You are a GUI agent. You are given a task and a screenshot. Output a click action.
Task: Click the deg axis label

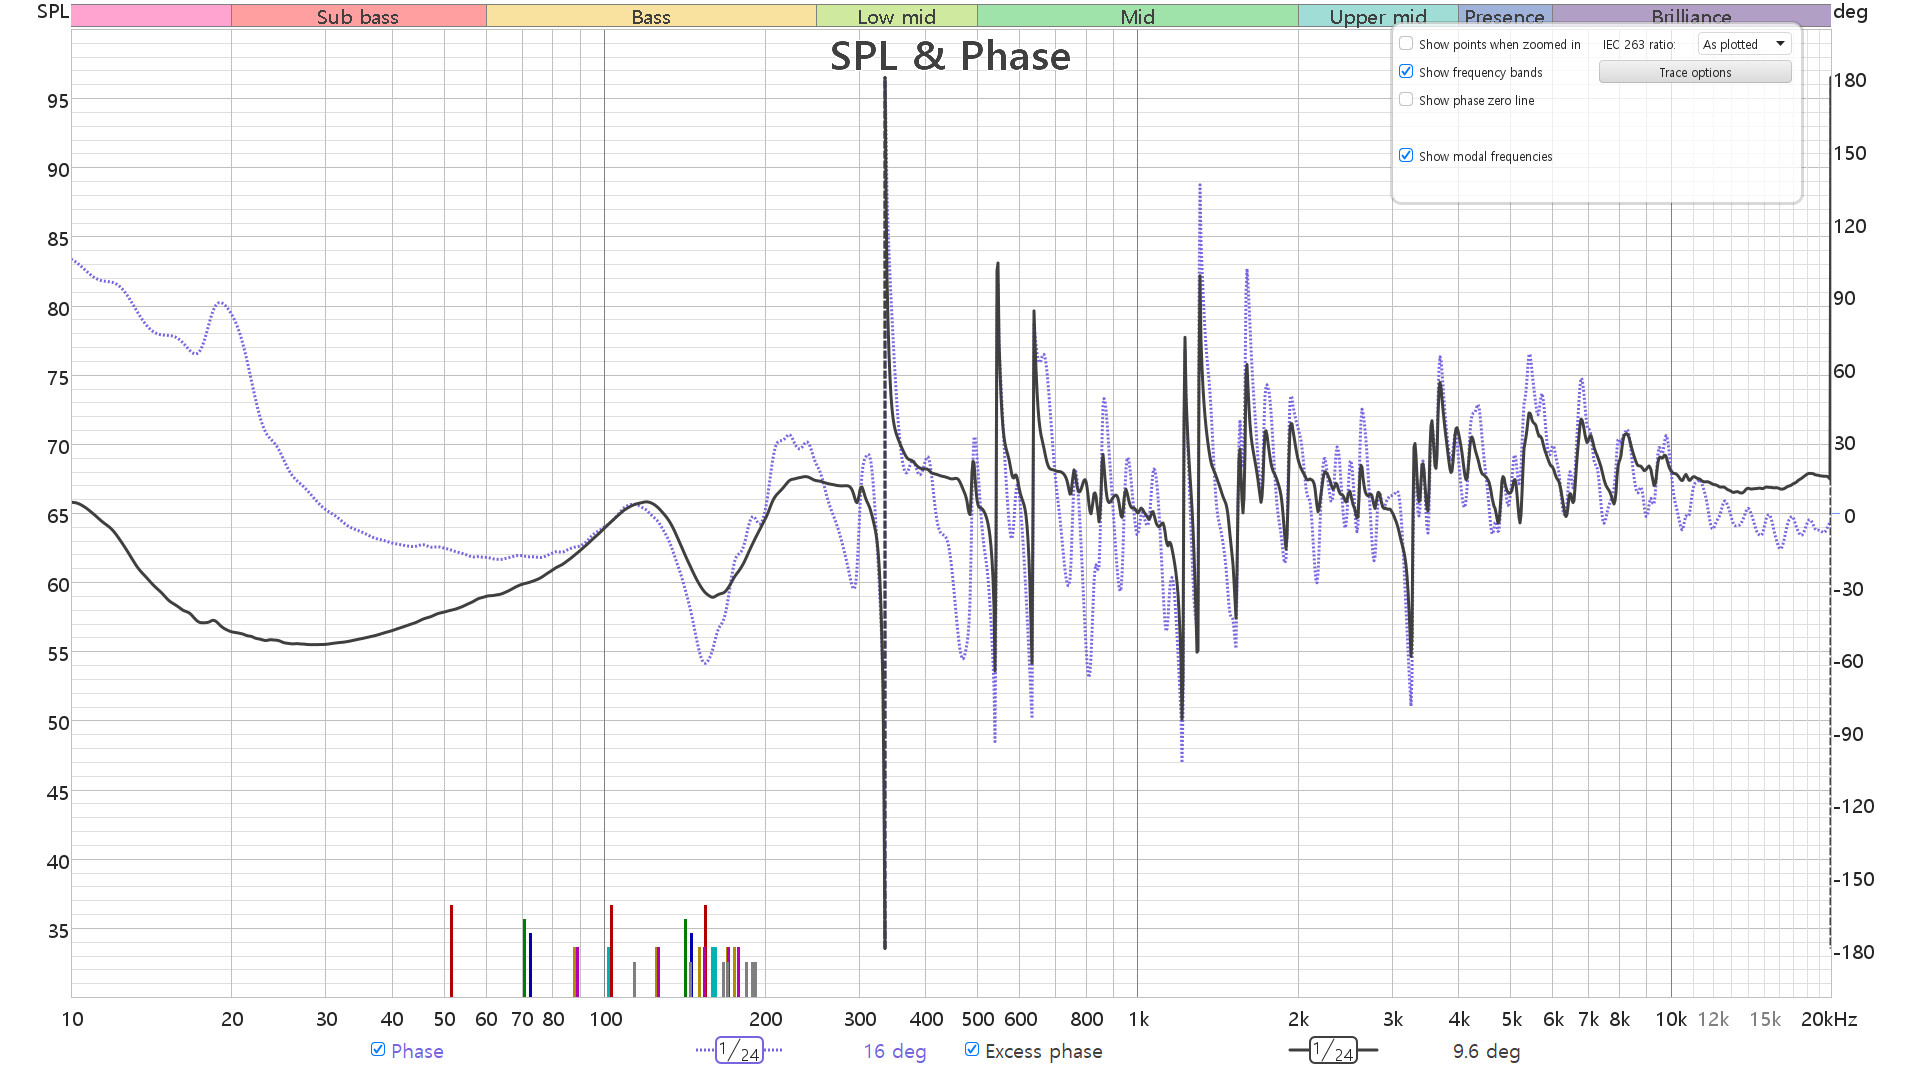click(x=1851, y=12)
